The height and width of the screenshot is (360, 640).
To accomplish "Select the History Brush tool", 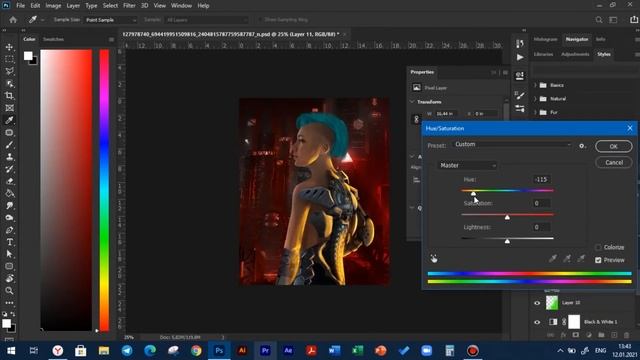I will coord(9,169).
